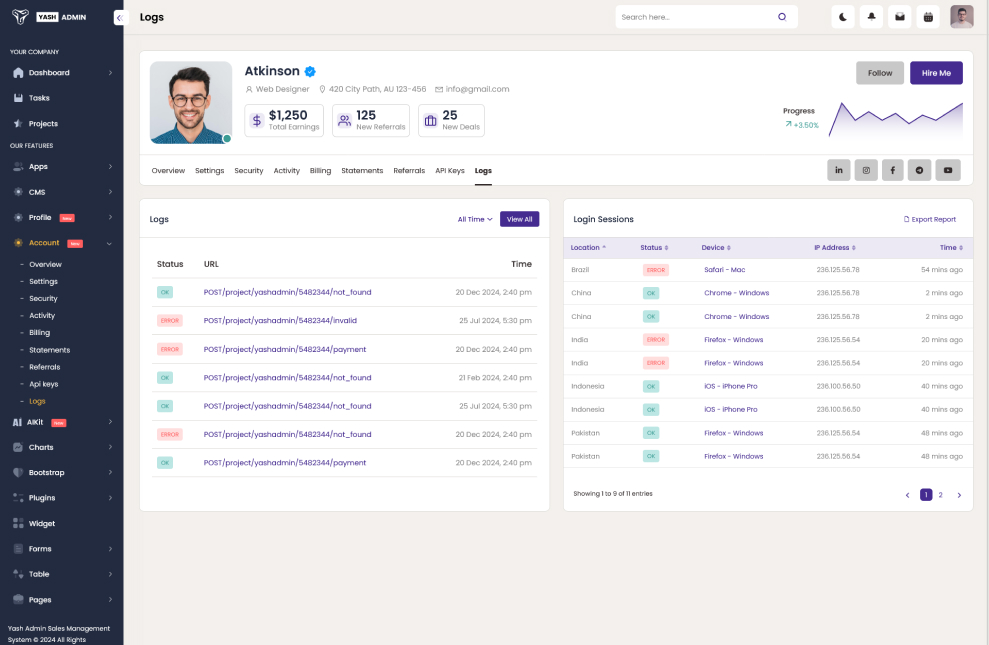Expand the Bootstrap sidebar menu
The width and height of the screenshot is (989, 645).
pyautogui.click(x=61, y=472)
